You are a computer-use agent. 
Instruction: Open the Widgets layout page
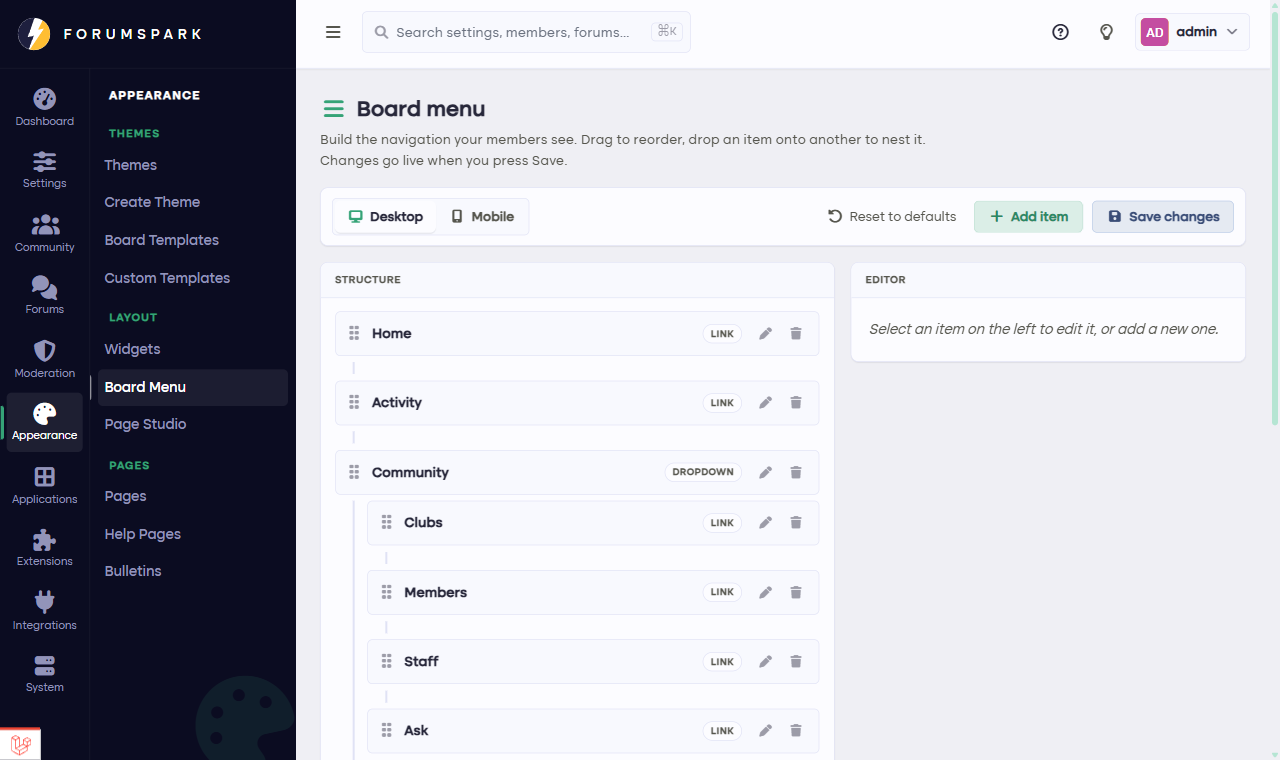coord(132,349)
